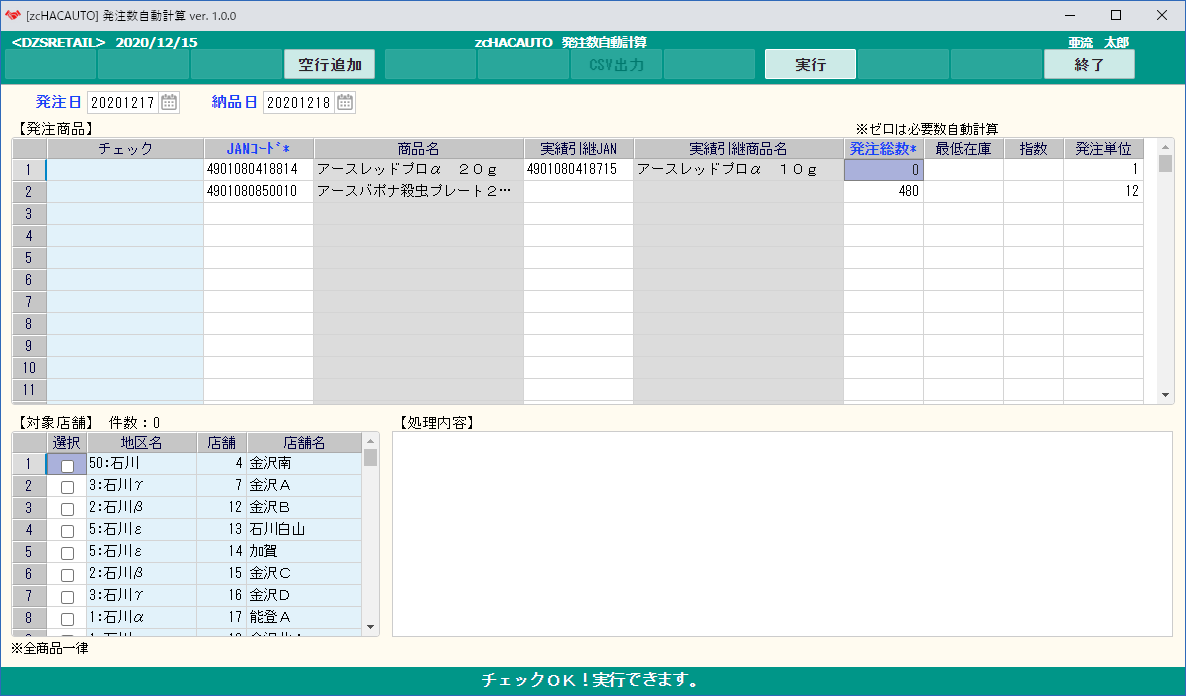The width and height of the screenshot is (1186, 696).
Task: Select the 指数 column header
Action: (x=1034, y=149)
